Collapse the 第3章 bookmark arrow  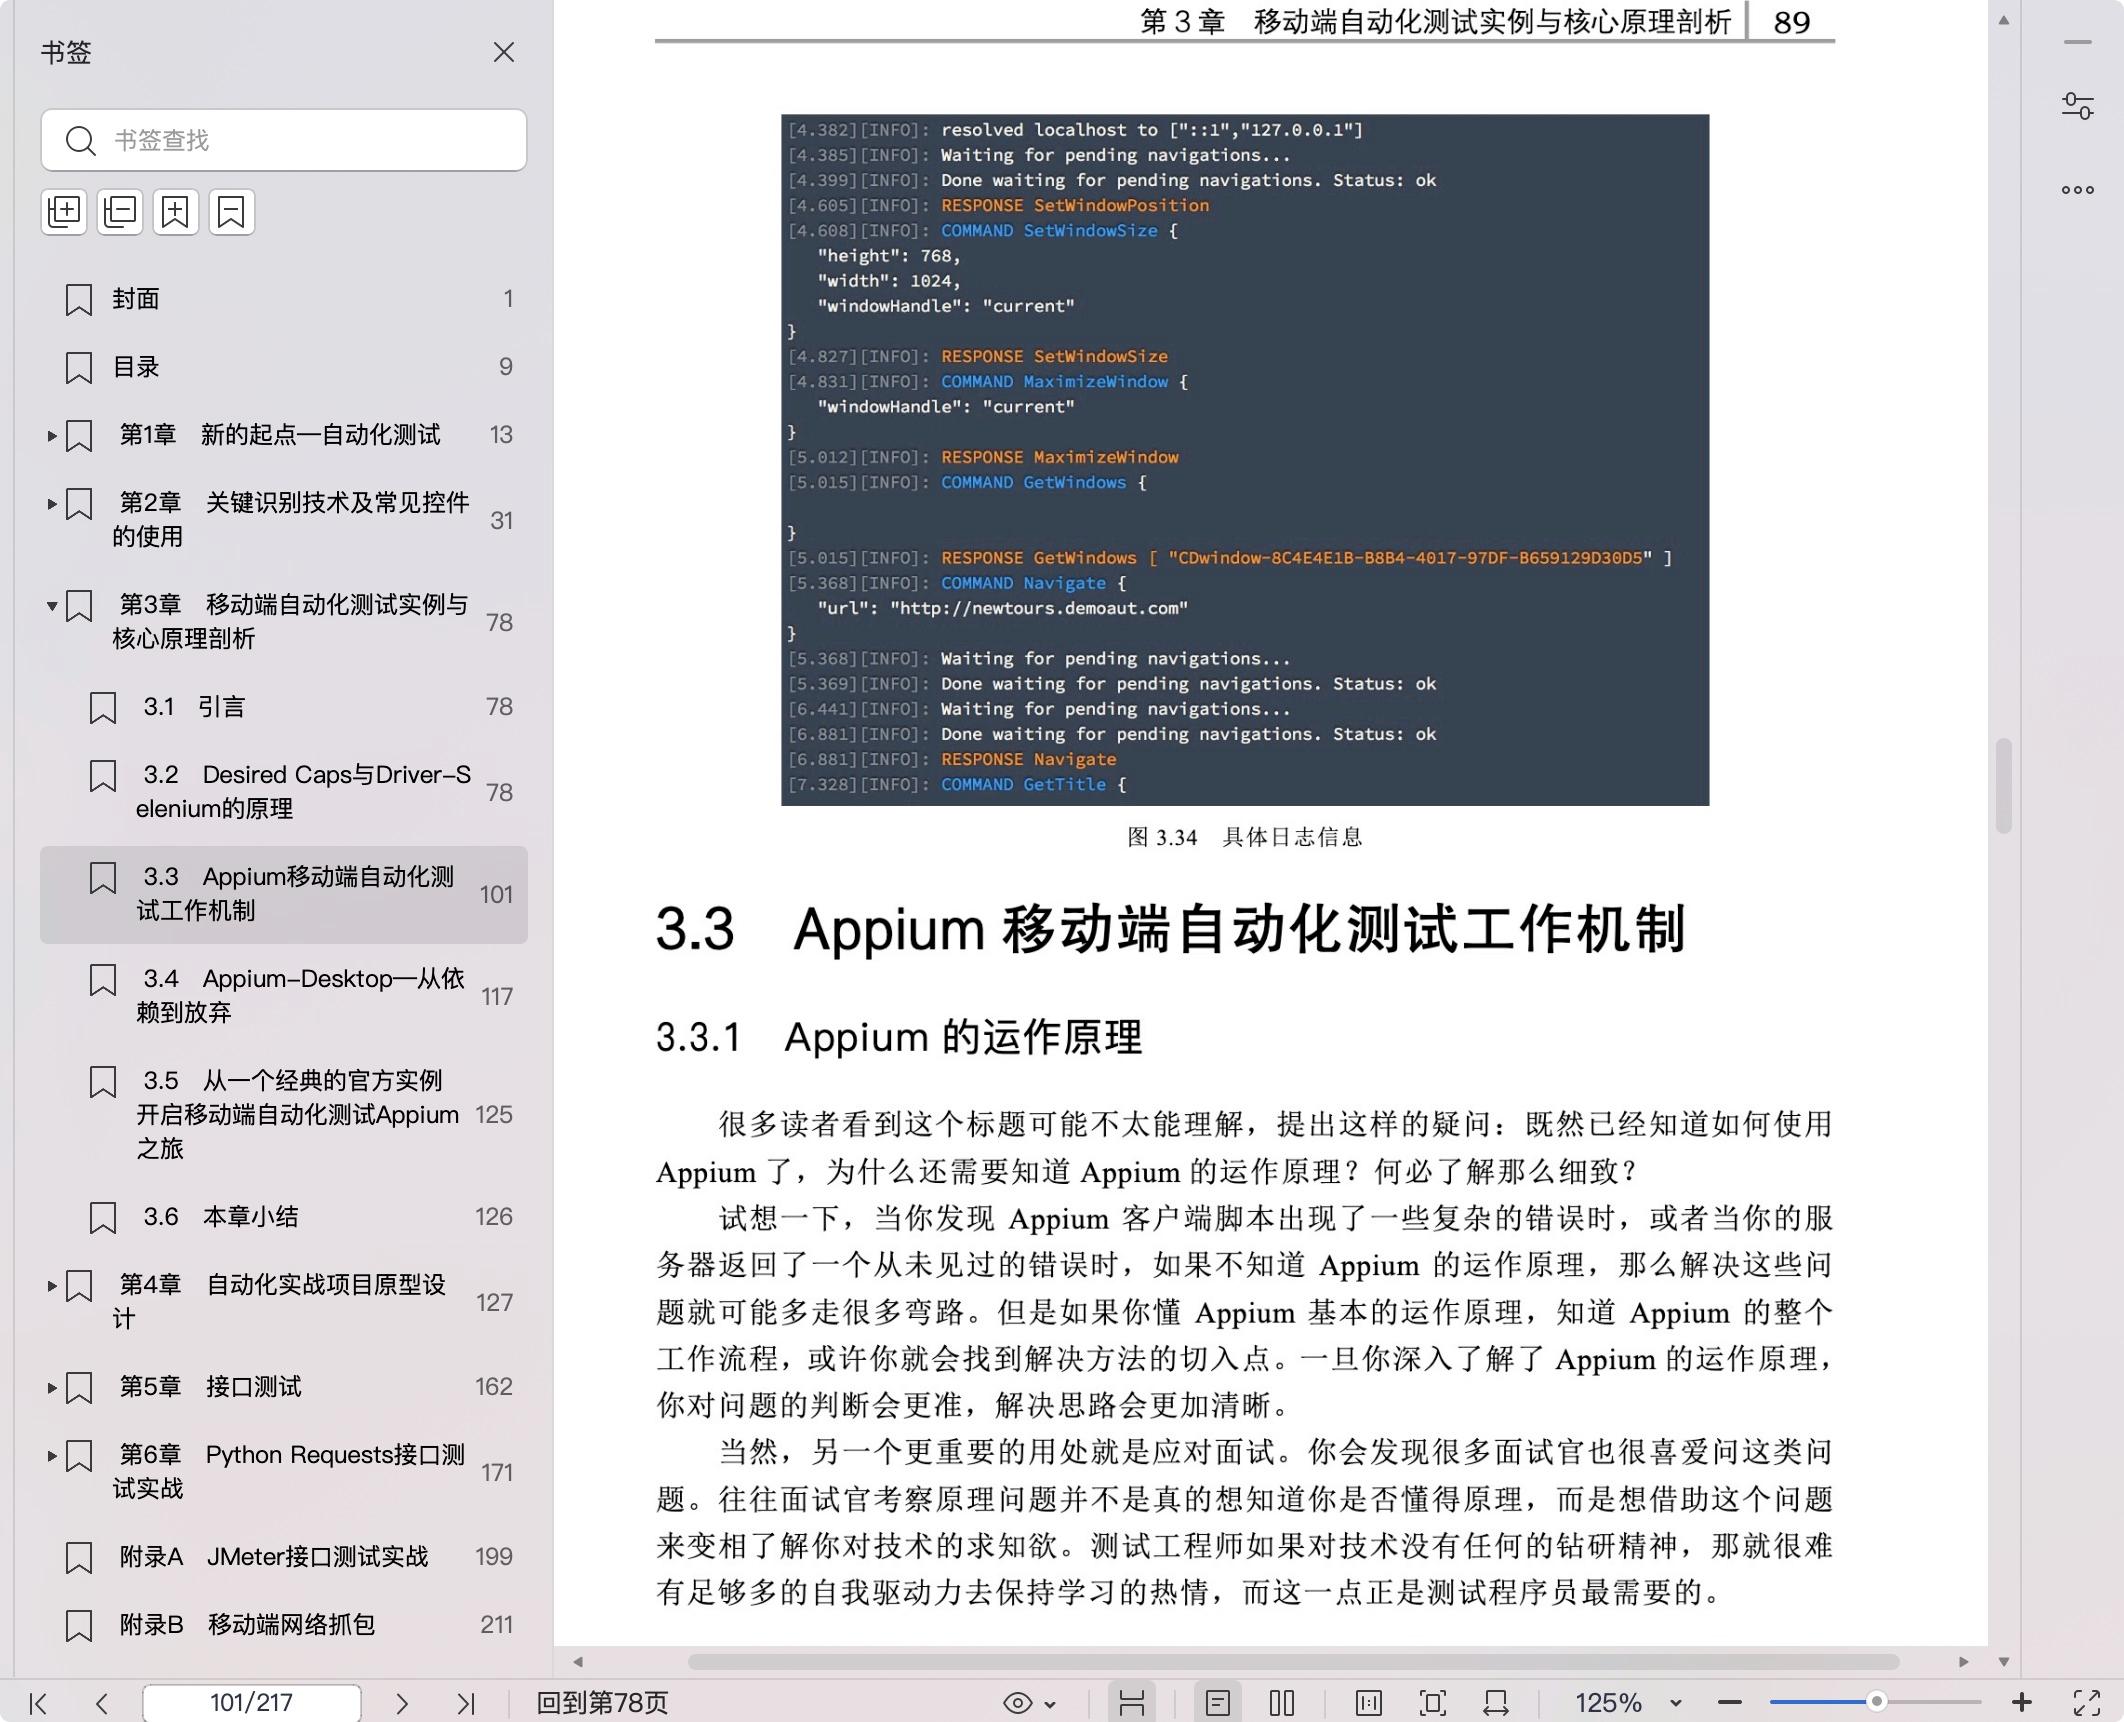coord(52,606)
